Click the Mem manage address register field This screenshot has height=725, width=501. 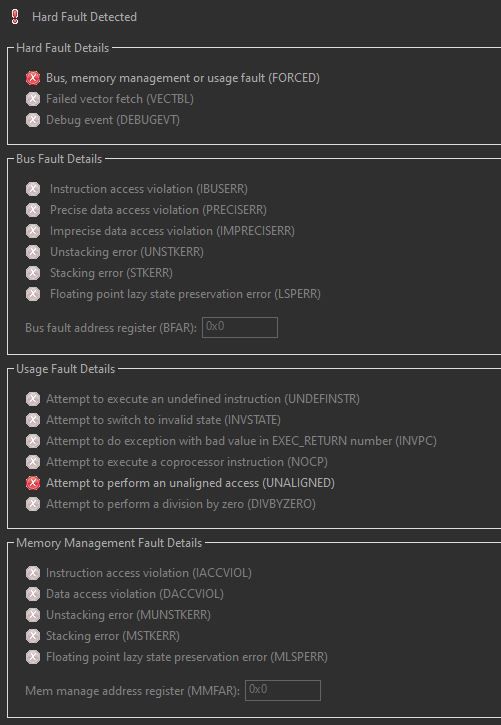282,690
